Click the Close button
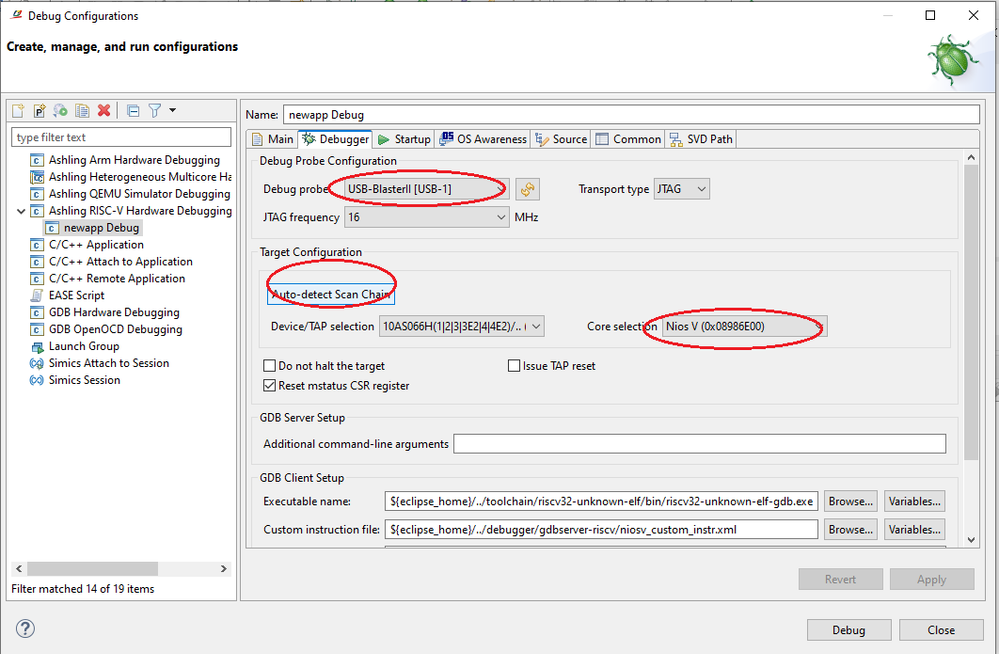 click(x=941, y=630)
